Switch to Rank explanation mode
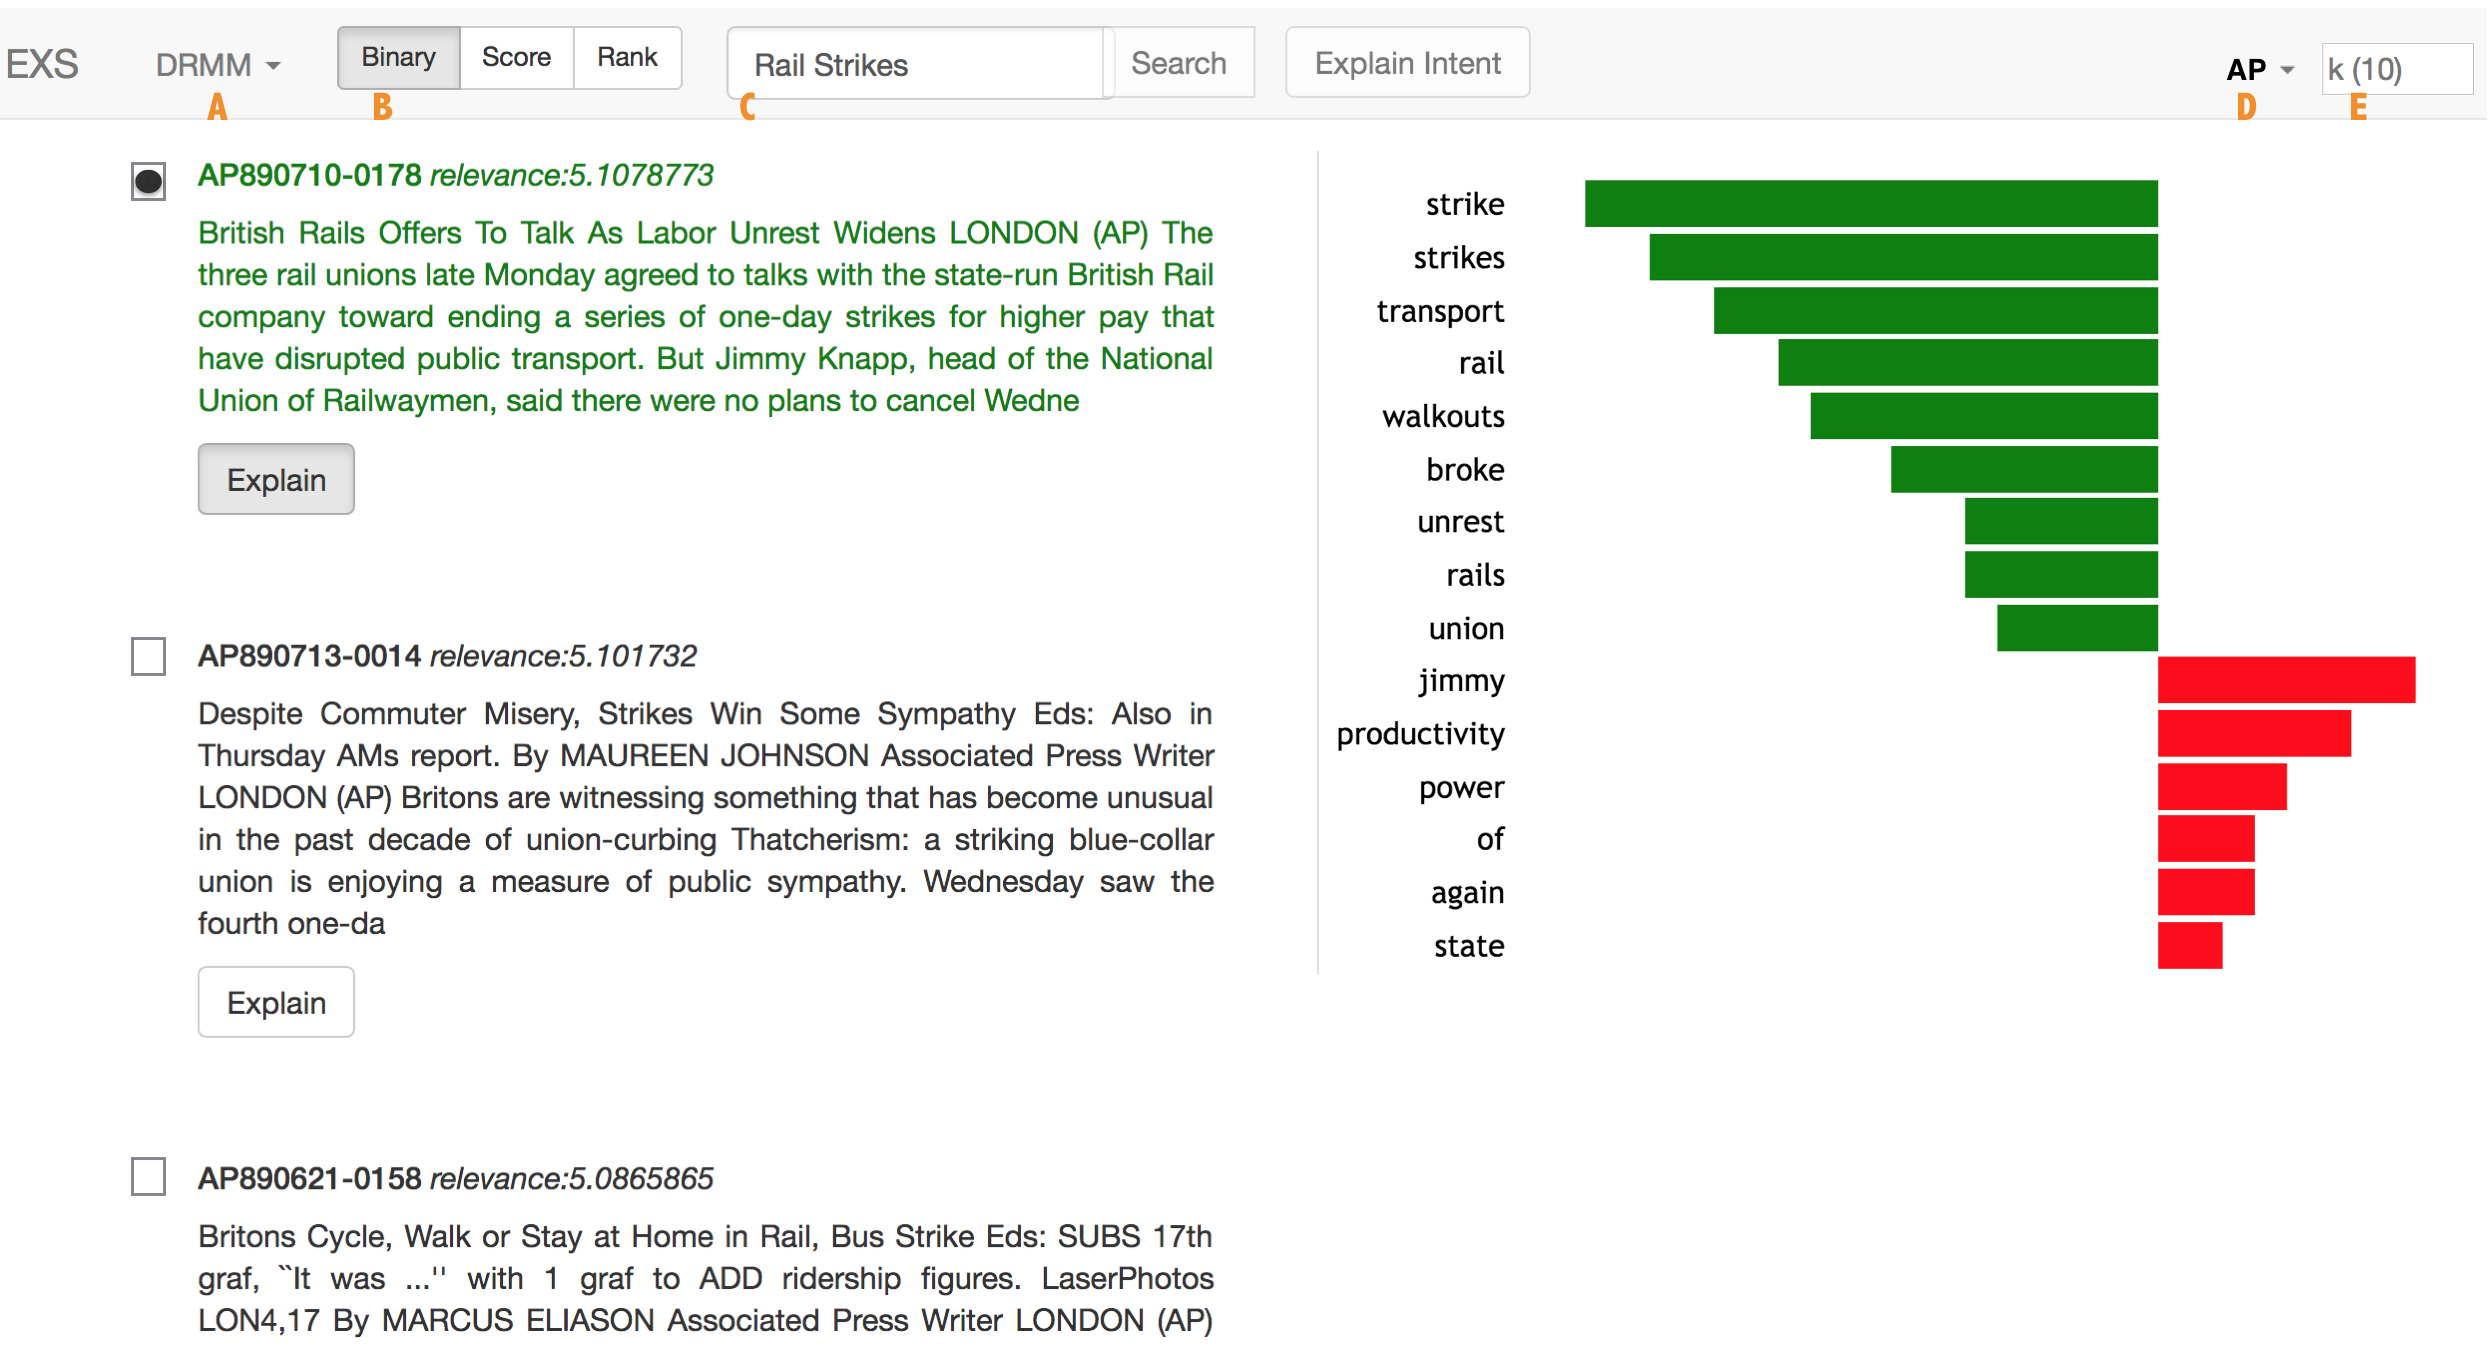Image resolution: width=2488 pixels, height=1348 pixels. (627, 58)
